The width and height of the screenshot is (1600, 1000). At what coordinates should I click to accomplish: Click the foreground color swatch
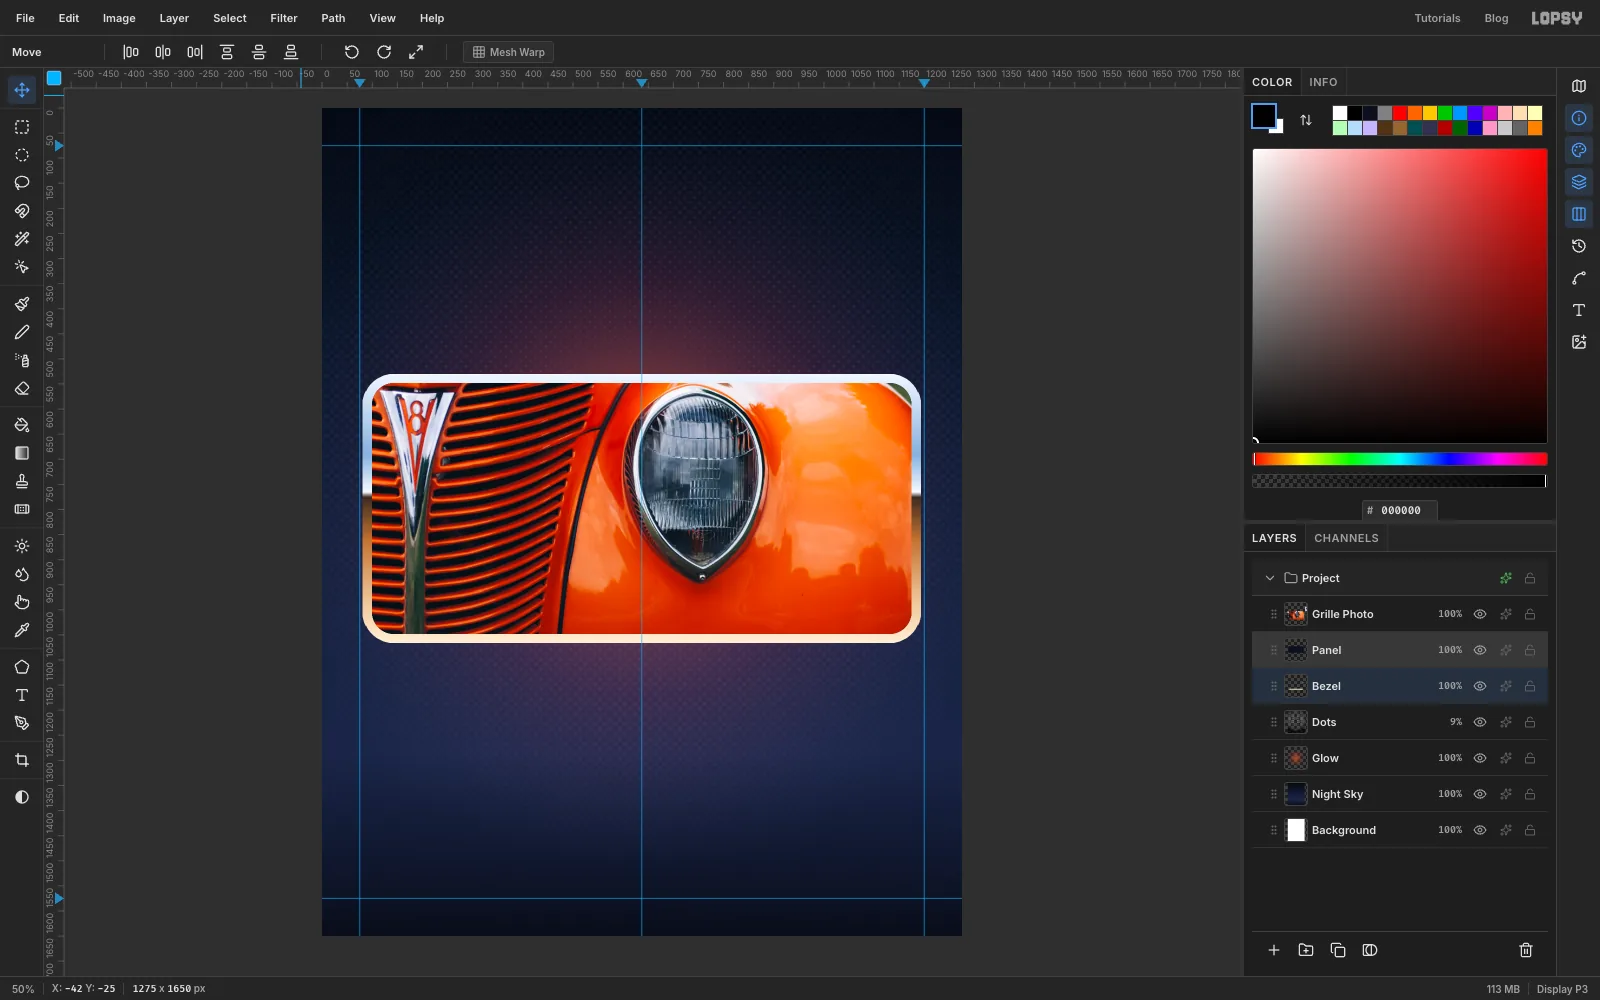pos(1264,116)
